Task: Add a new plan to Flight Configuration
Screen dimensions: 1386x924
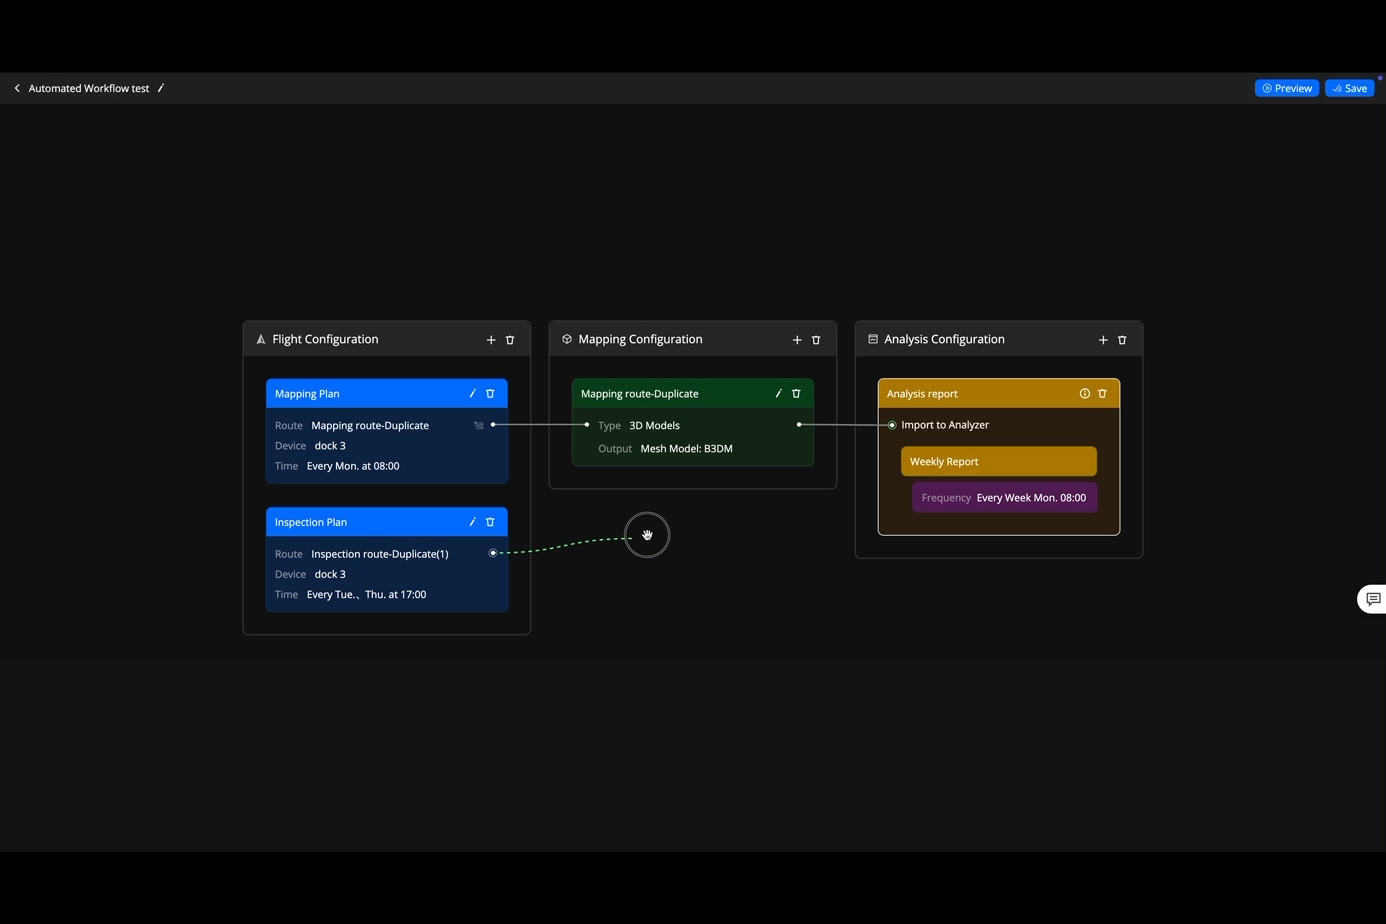Action: (x=491, y=340)
